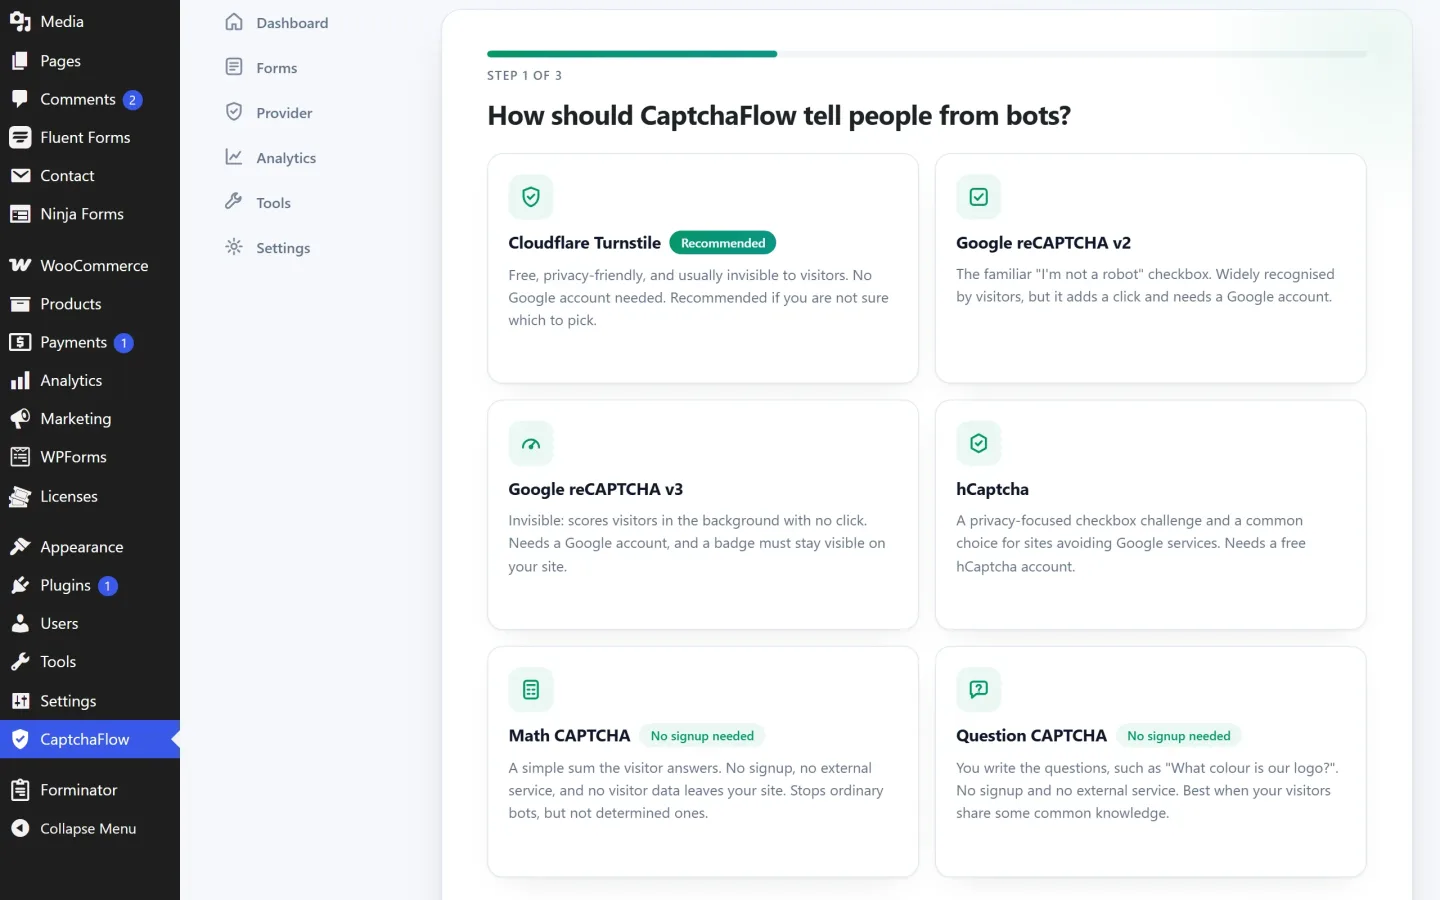Click the Payments dollar icon
This screenshot has height=900, width=1440.
pos(20,342)
